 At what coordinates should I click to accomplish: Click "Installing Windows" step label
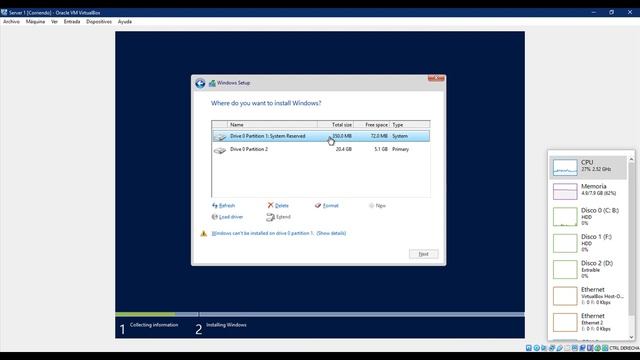(226, 325)
